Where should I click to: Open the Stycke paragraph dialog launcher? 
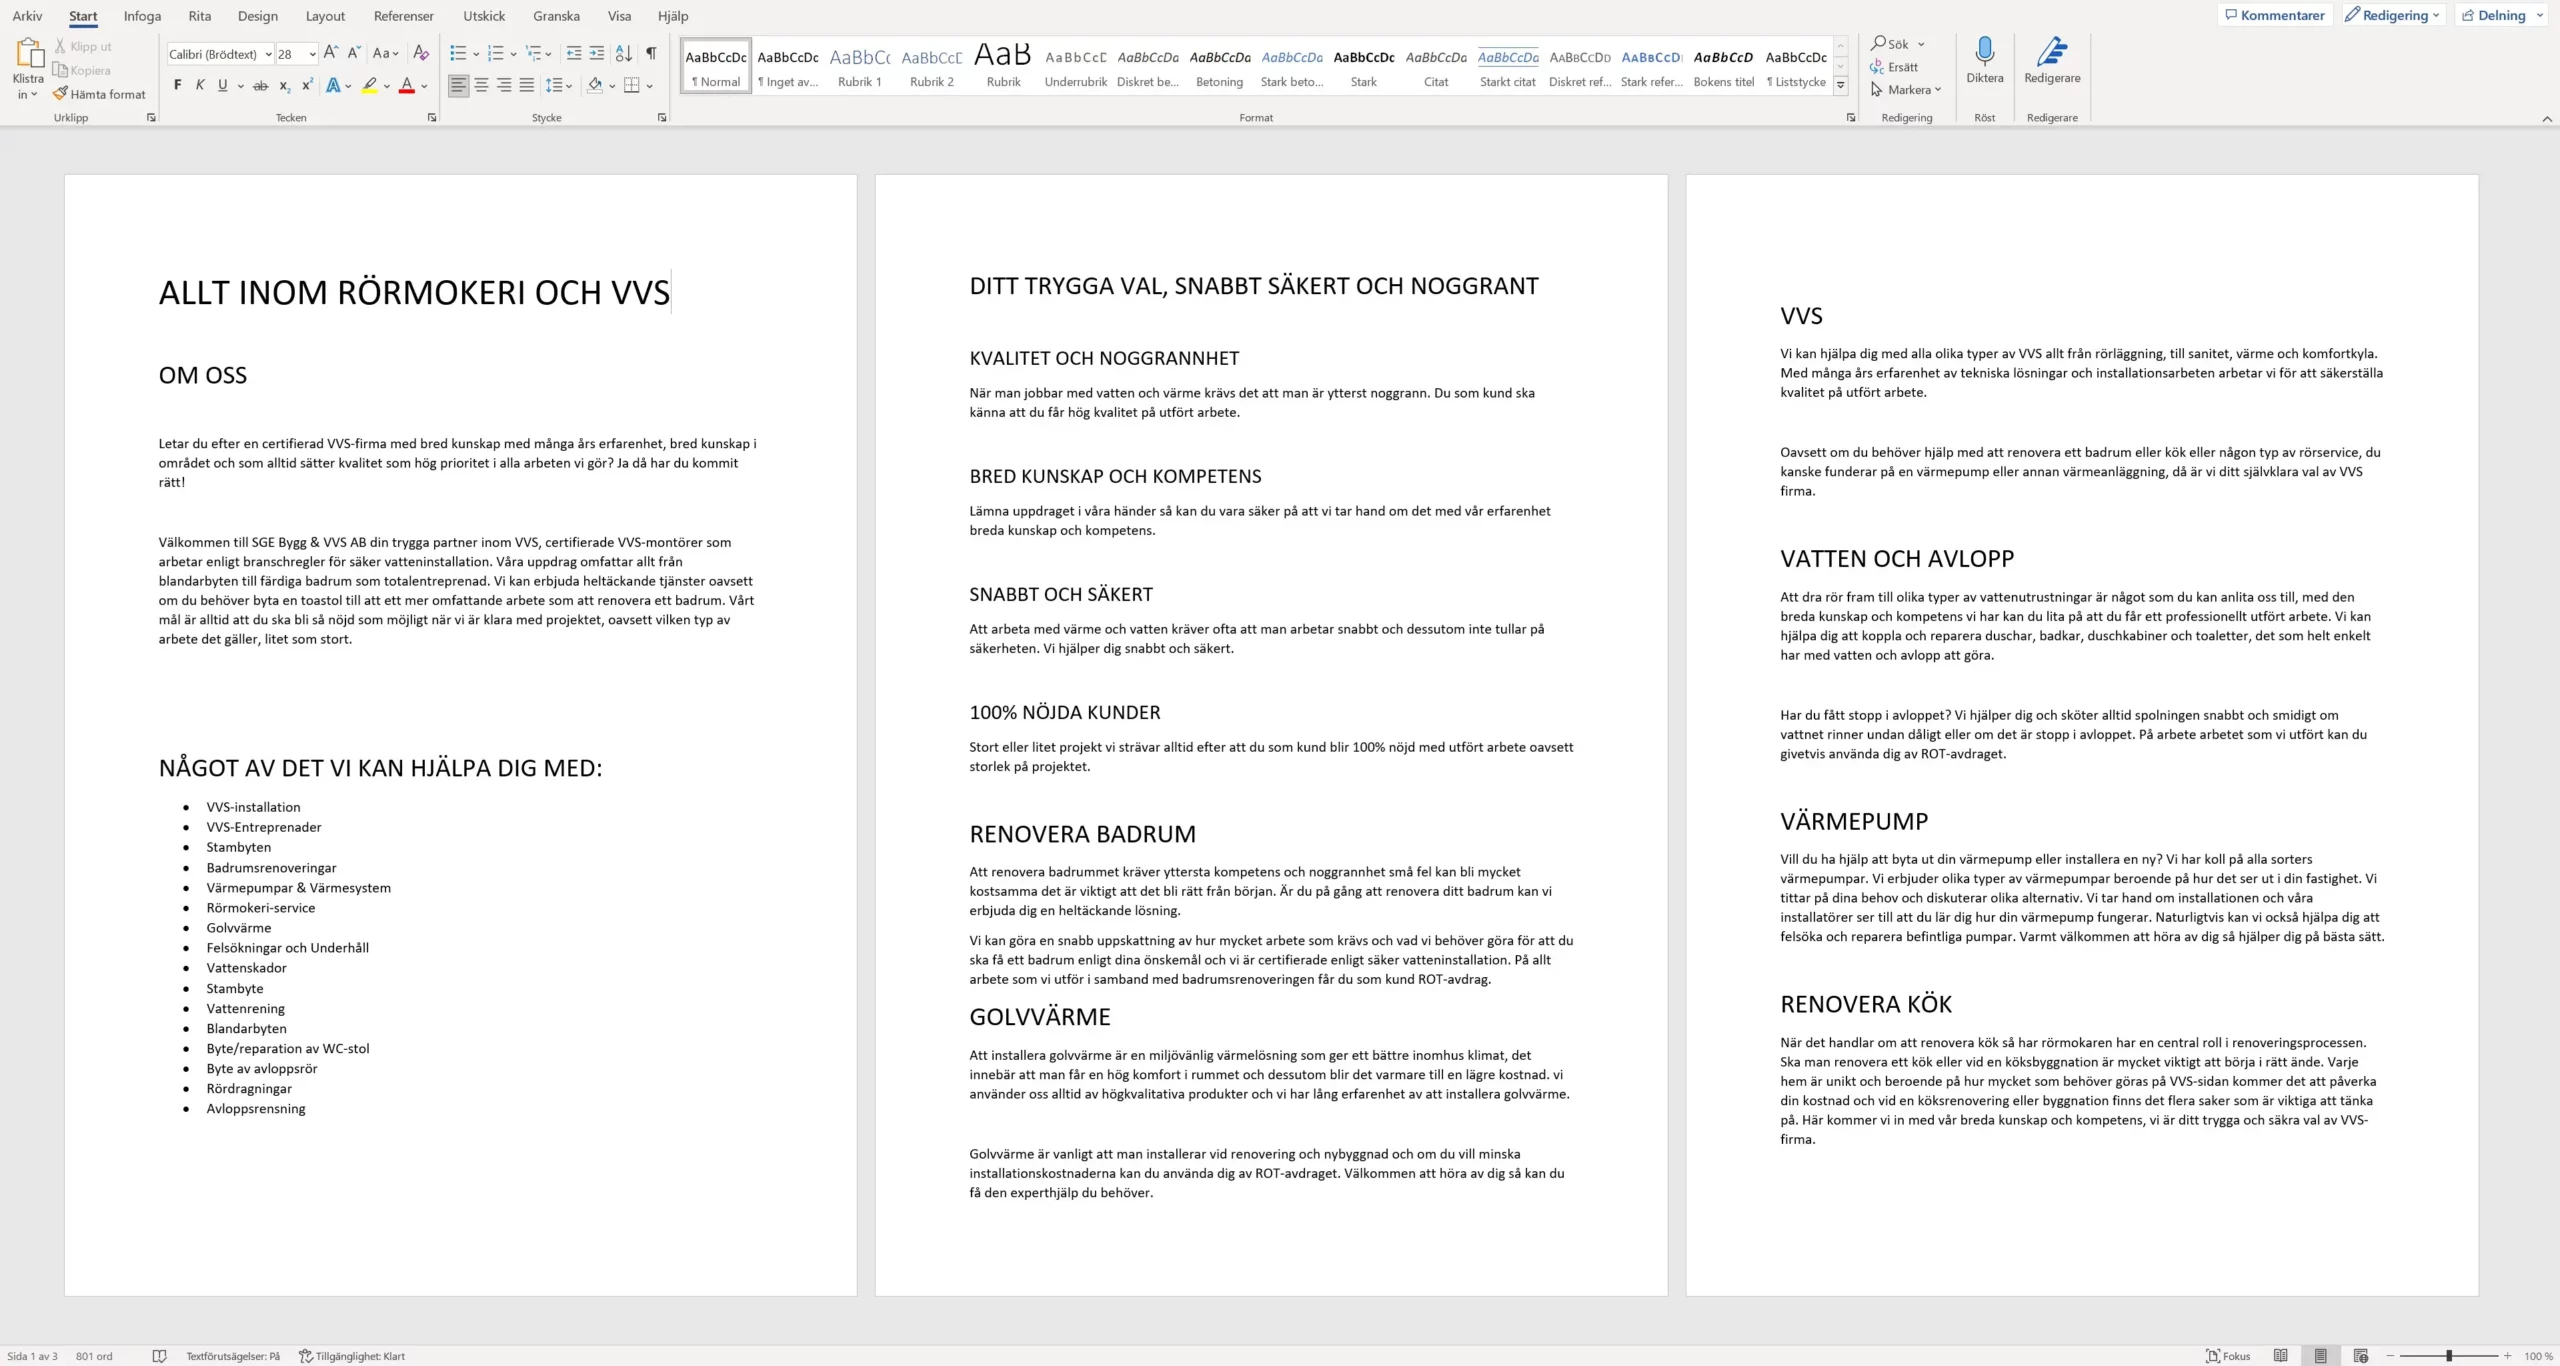click(662, 118)
